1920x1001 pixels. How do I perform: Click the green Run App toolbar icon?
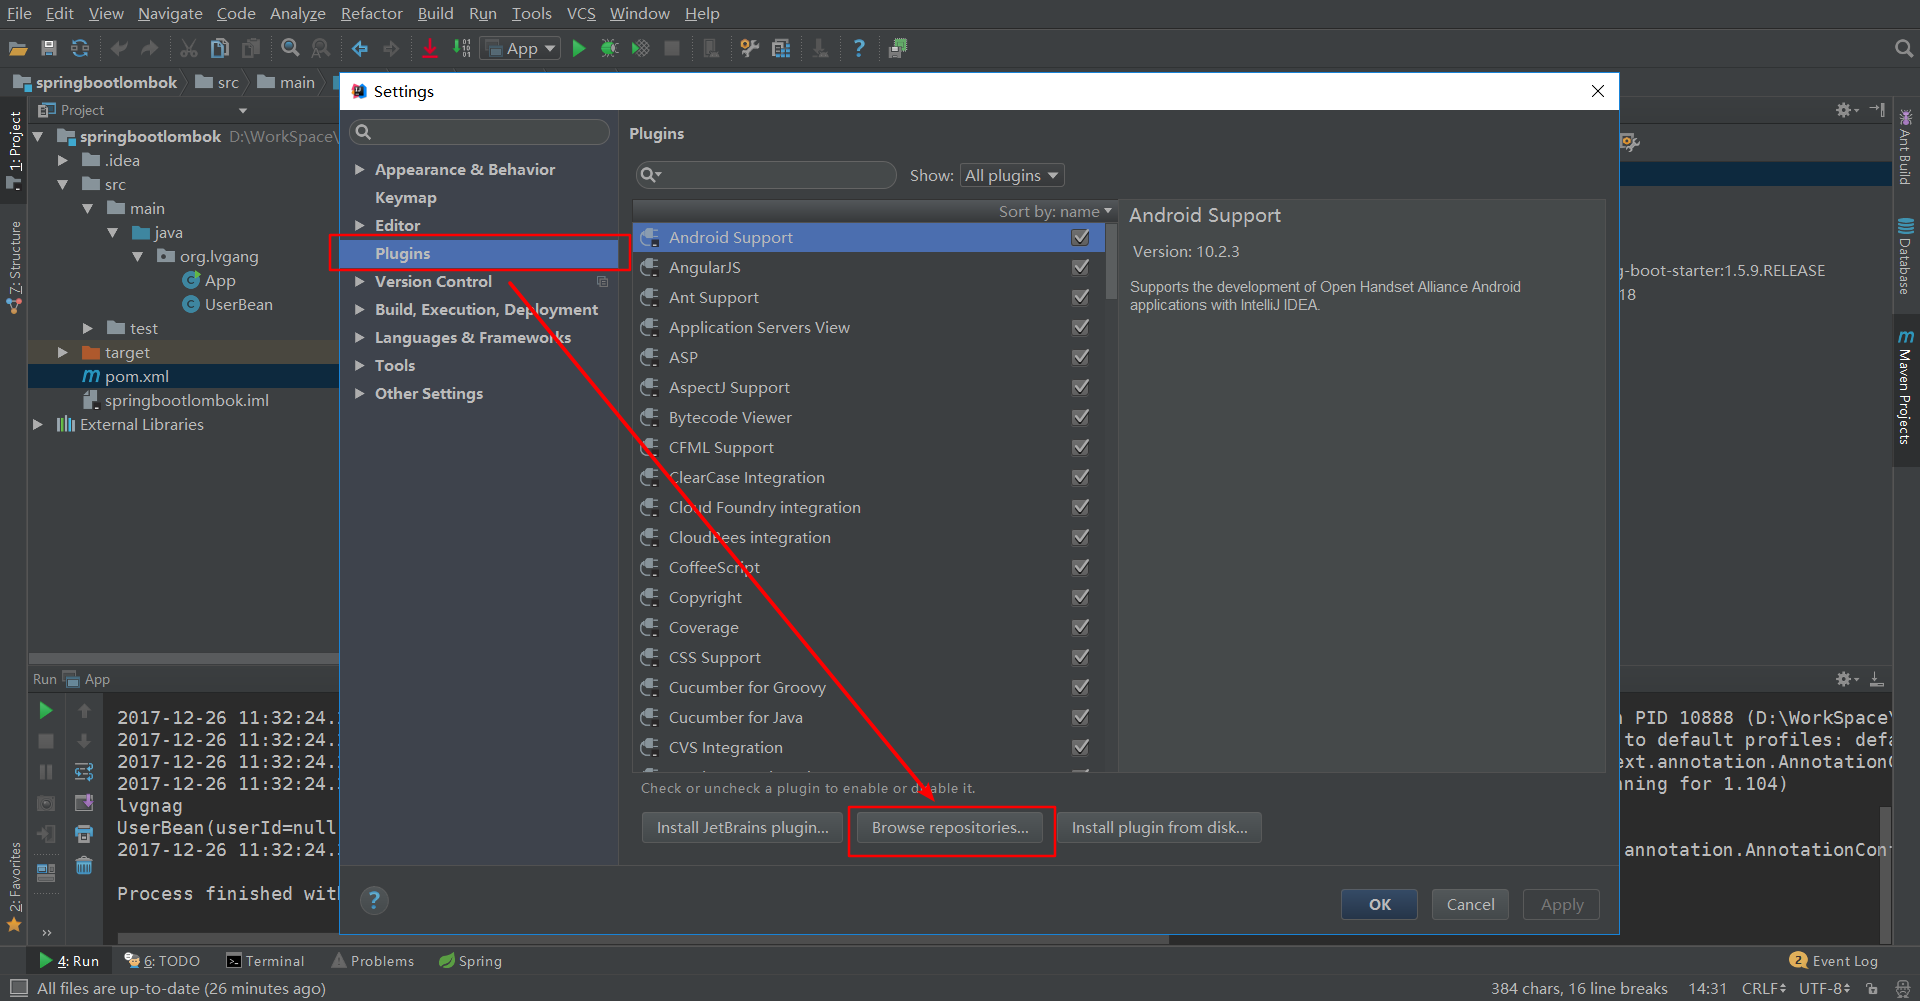click(x=579, y=48)
